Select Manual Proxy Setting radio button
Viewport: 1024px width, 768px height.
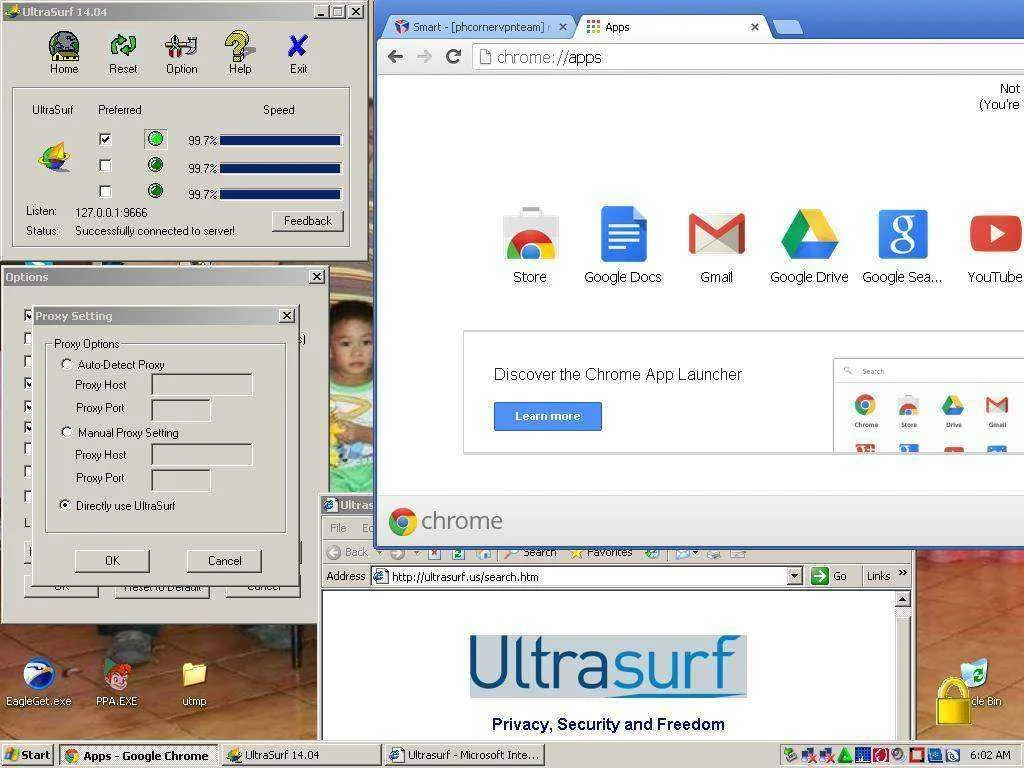click(x=66, y=432)
